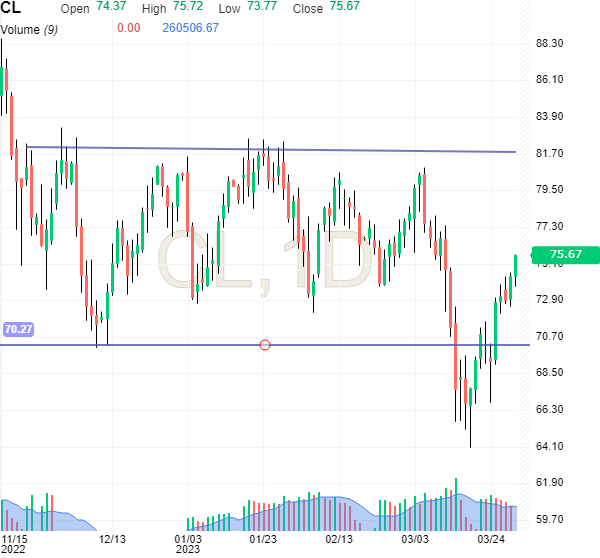Viewport: 600px width, 558px height.
Task: Click the 70.27 horizontal line price label
Action: tap(18, 329)
